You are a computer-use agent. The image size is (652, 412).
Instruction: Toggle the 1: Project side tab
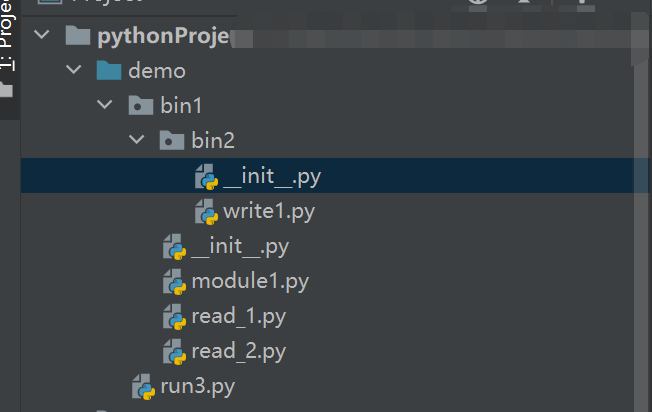coord(8,45)
